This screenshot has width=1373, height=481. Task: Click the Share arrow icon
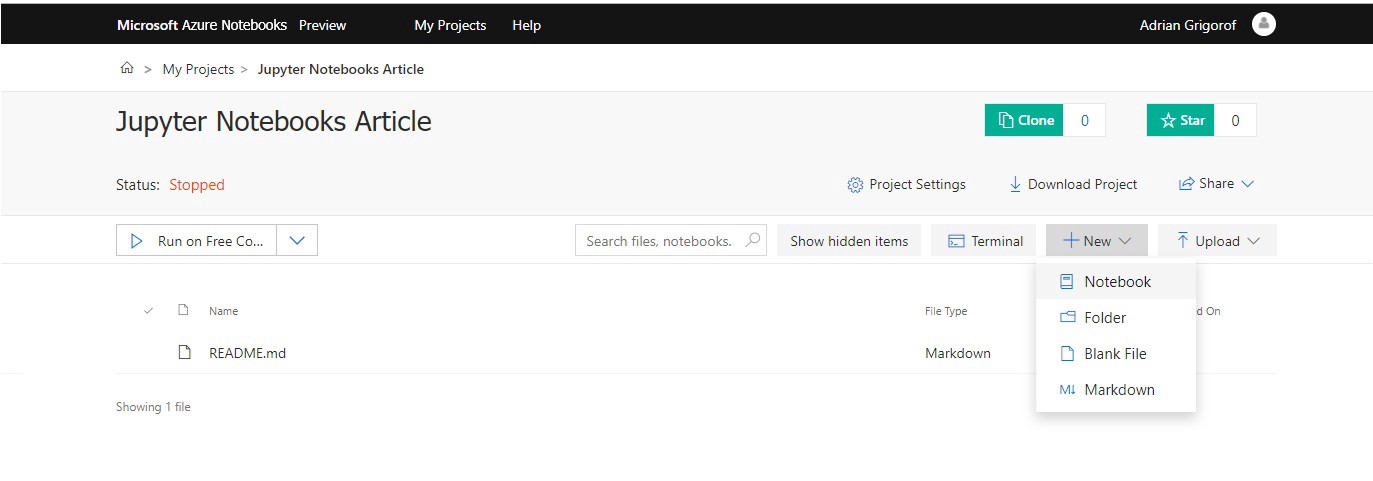(1187, 184)
